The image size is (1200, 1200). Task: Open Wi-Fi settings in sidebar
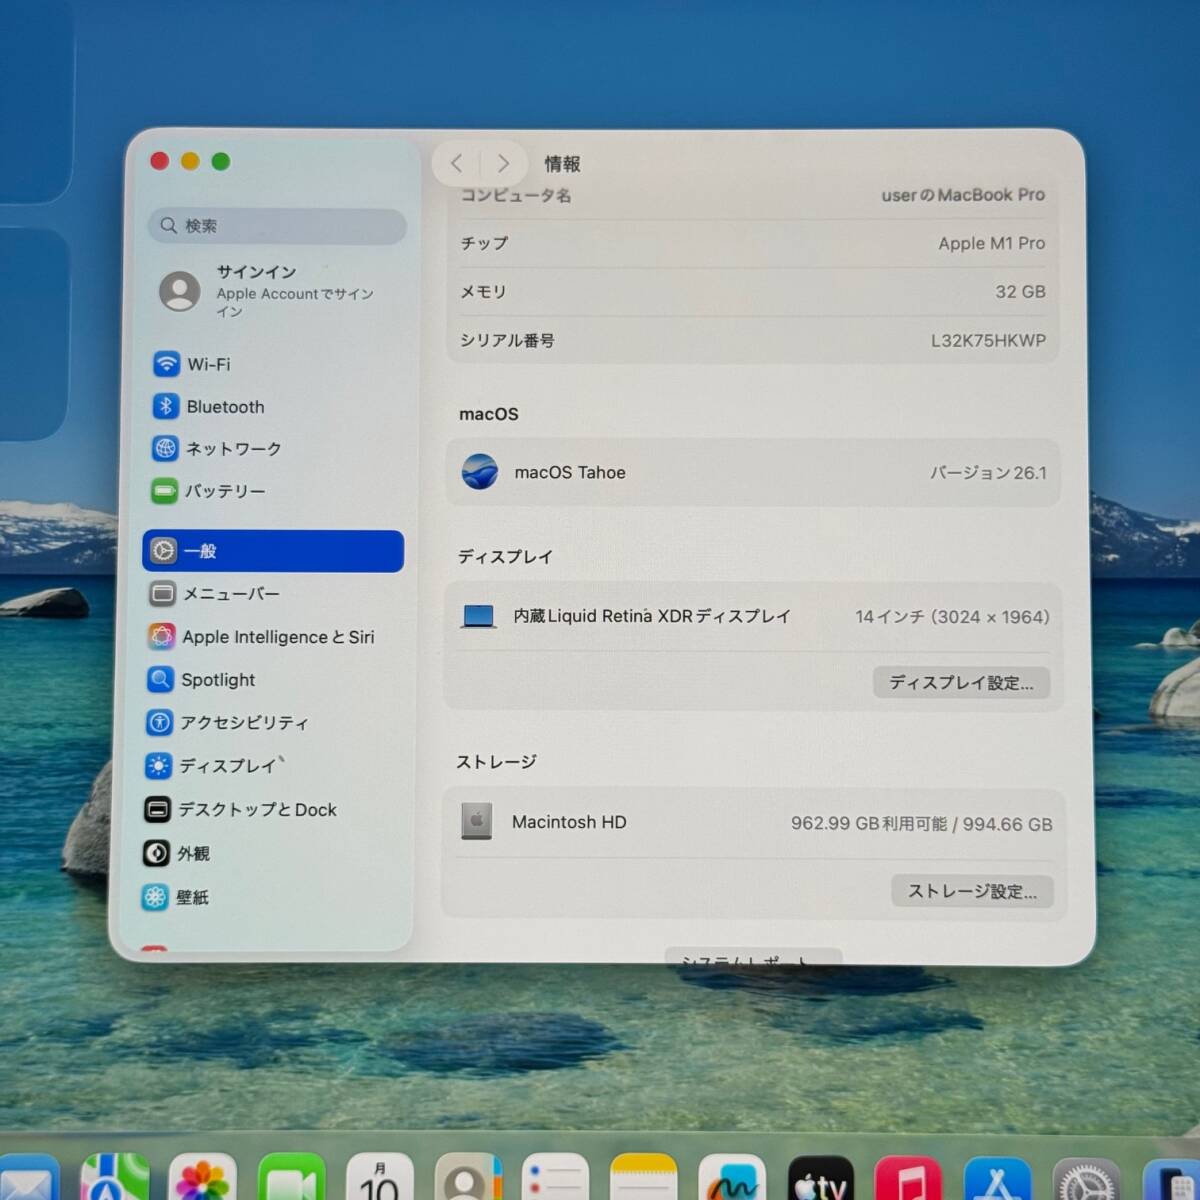(208, 364)
